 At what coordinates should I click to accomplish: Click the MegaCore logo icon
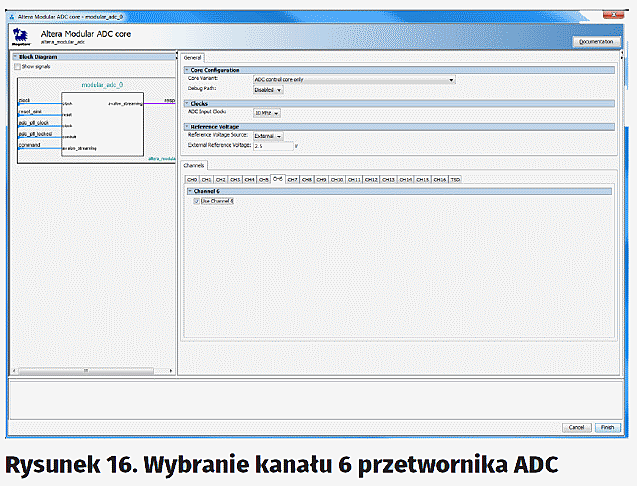(x=20, y=37)
